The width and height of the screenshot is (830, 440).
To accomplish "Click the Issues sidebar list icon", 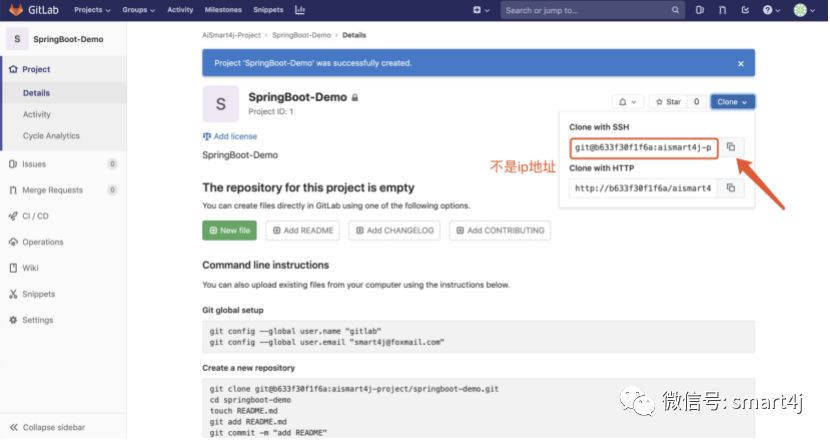I will click(x=13, y=164).
